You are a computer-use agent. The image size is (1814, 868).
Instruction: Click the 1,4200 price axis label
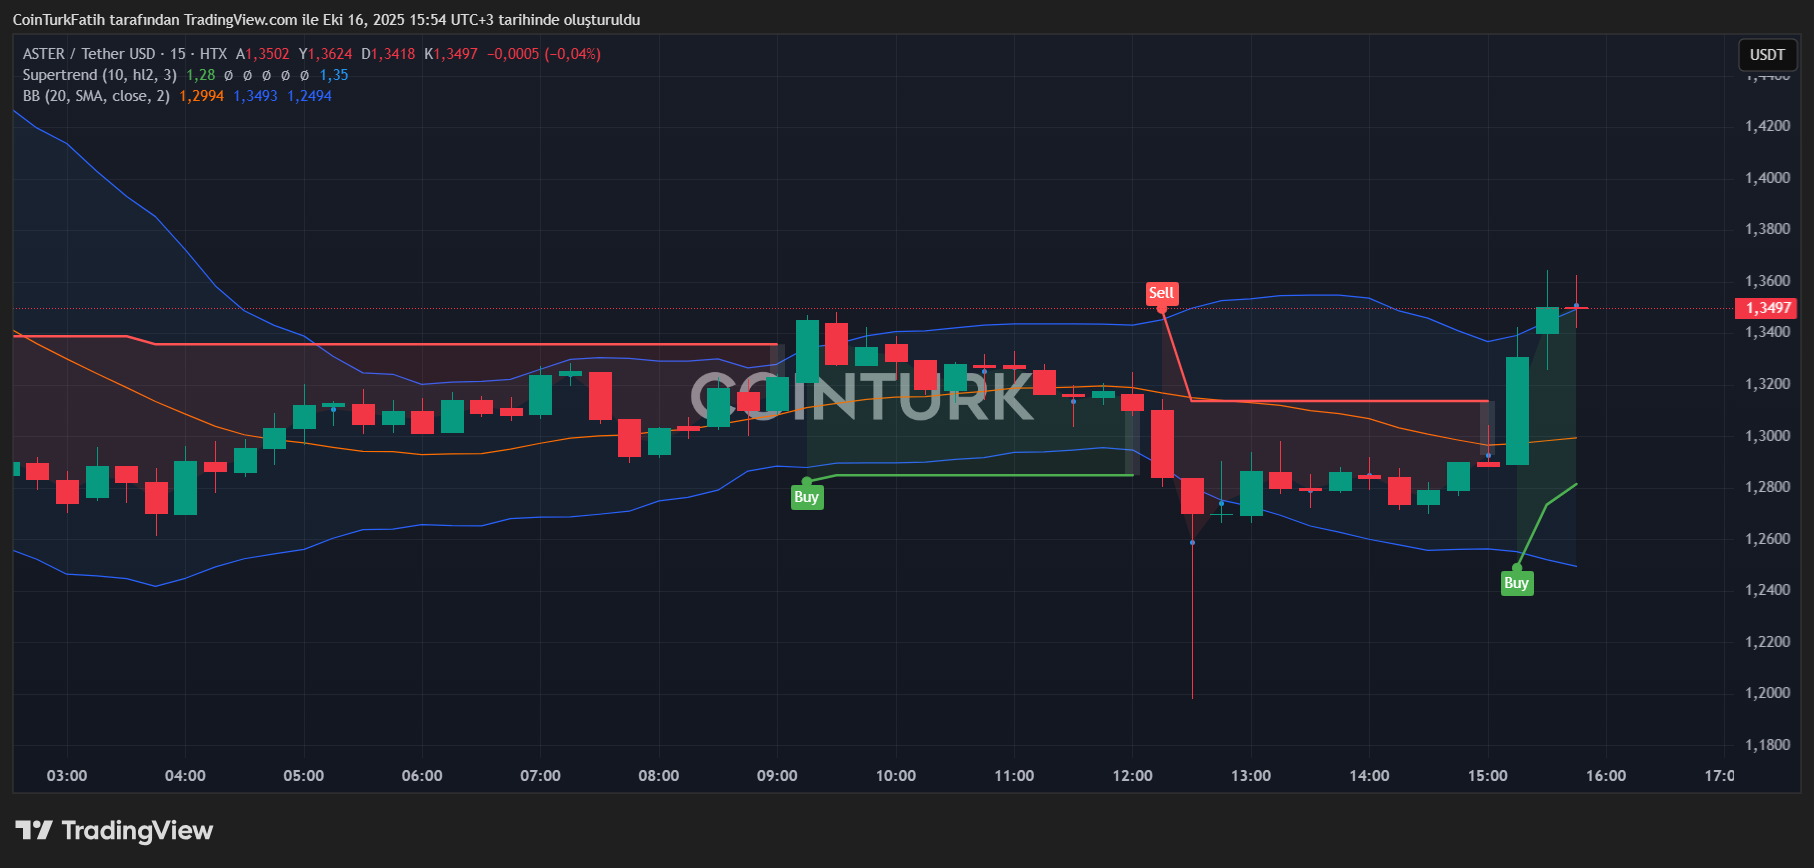coord(1767,126)
